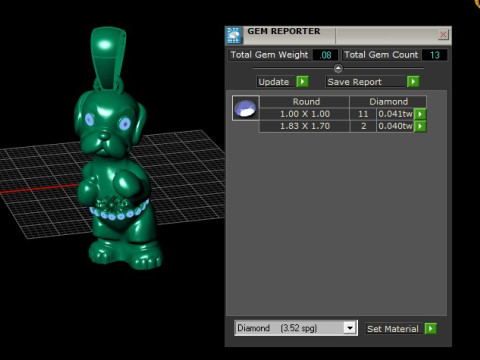Click the green arrow next to Save Report

(413, 82)
